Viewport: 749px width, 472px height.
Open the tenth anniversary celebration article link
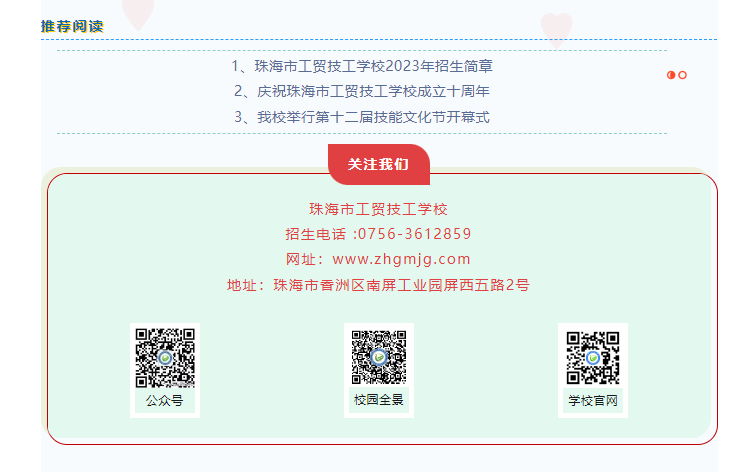[362, 91]
